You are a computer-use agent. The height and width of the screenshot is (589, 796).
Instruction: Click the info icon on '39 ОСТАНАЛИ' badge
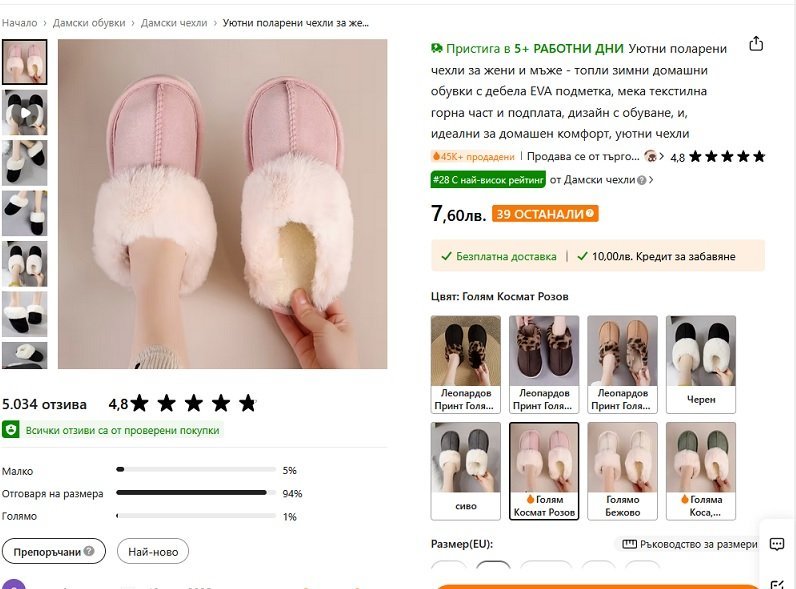(x=590, y=214)
